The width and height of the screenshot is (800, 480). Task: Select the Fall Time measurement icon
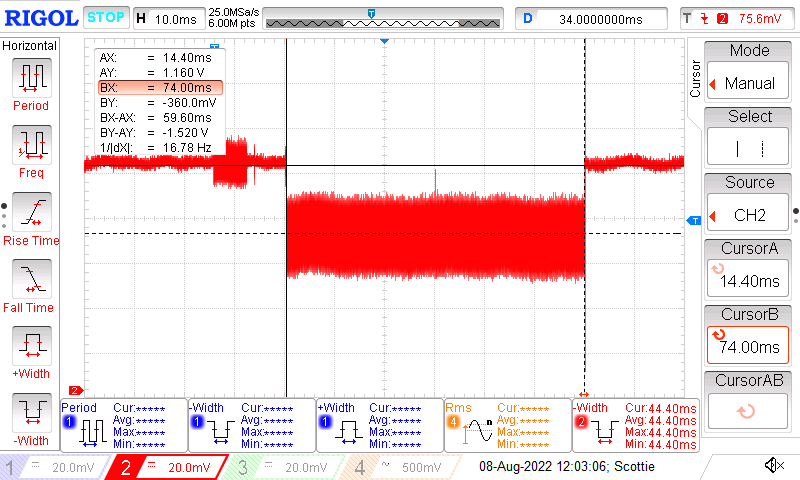[32, 279]
